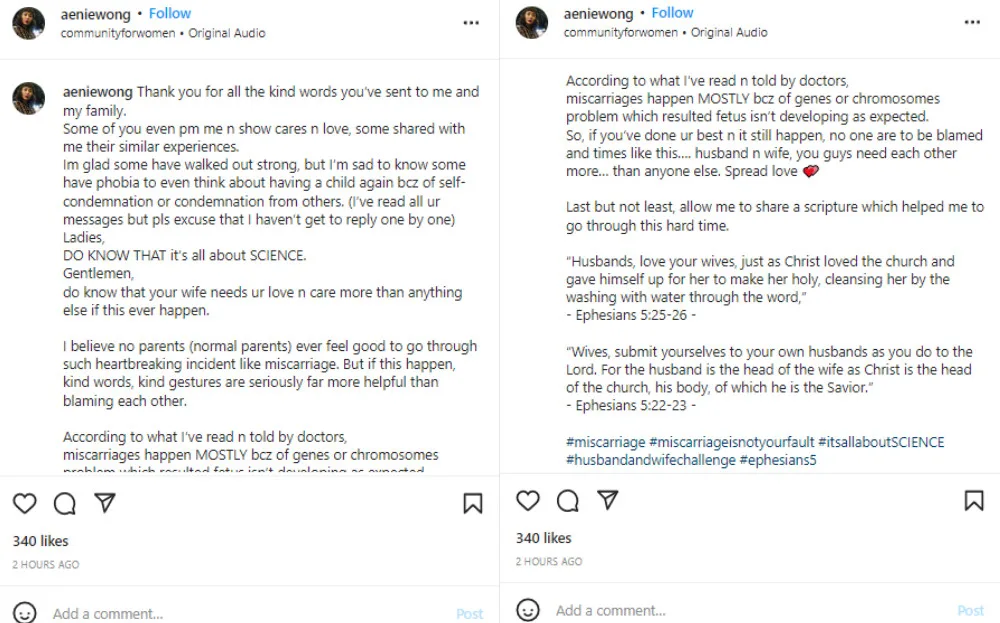This screenshot has width=1000, height=623.
Task: Send the right post via paper plane icon
Action: pyautogui.click(x=607, y=500)
